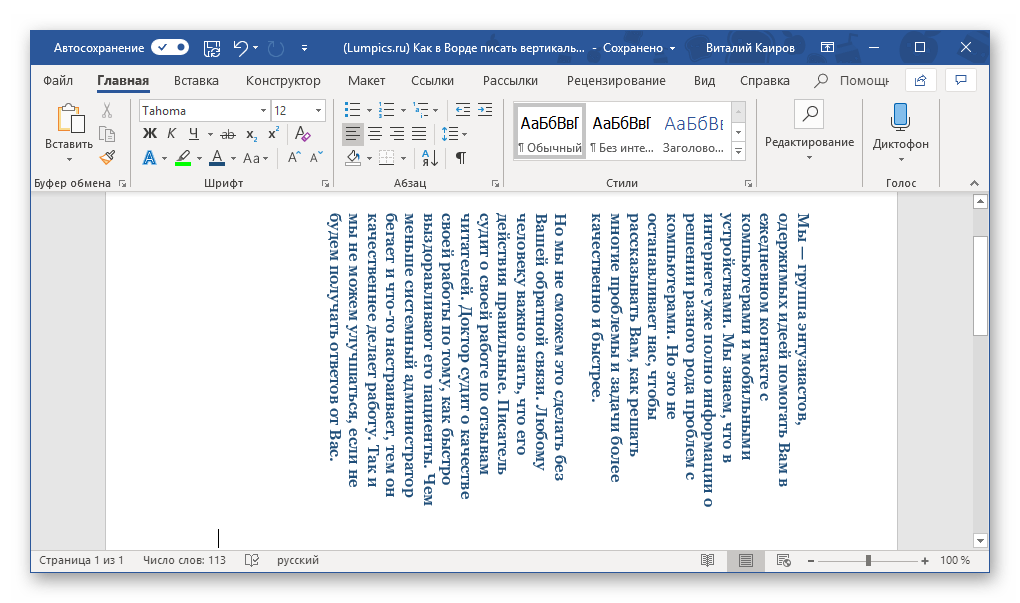Open the Вставка ribbon tab
Image resolution: width=1020 pixels, height=603 pixels.
tap(196, 81)
